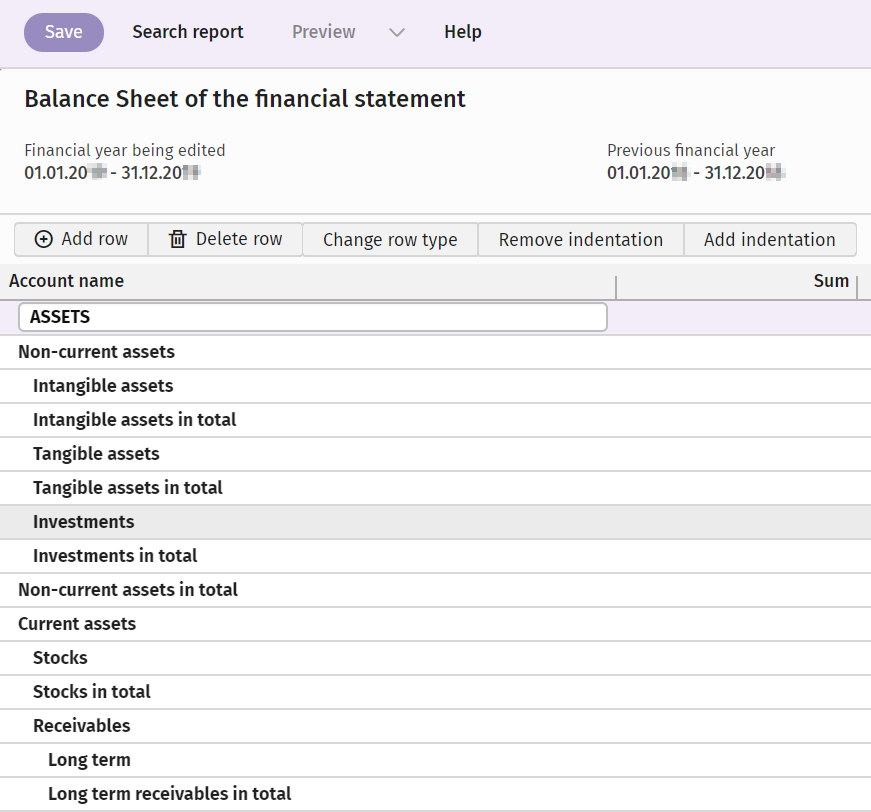Click the Preview menu item
Viewport: 871px width, 812px height.
[x=323, y=32]
